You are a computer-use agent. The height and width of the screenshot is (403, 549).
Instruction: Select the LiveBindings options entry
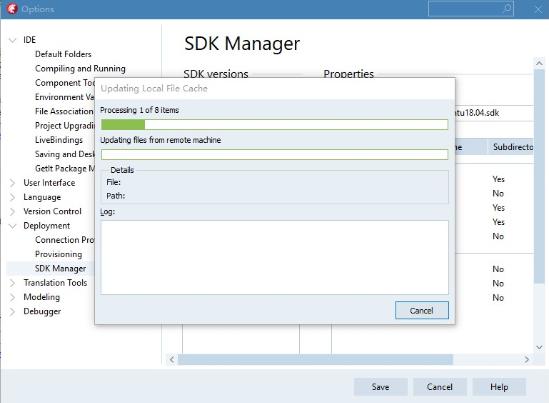[x=59, y=140]
